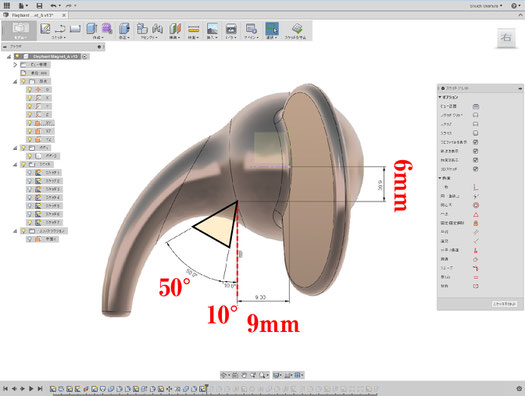
Task: Toggle the third checked checkbox in sketch palette
Action: coord(475,160)
